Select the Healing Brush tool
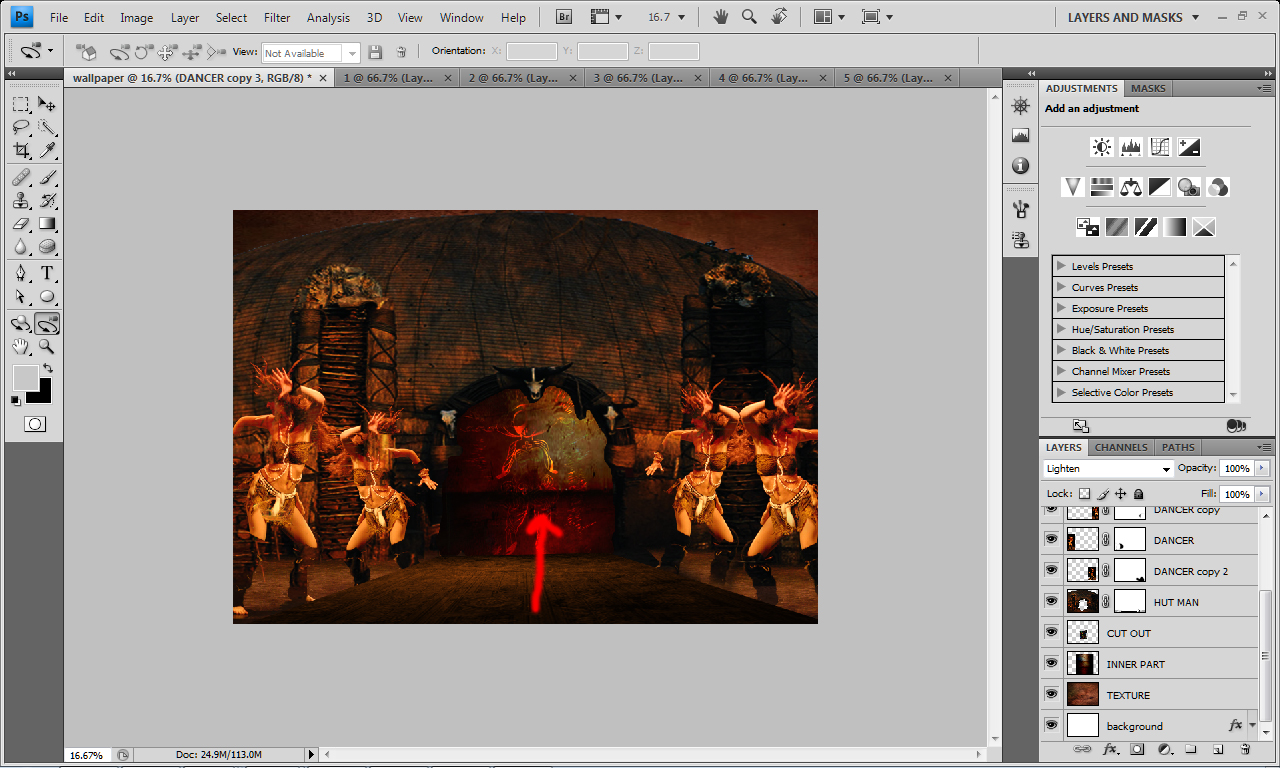The height and width of the screenshot is (768, 1280). 21,177
